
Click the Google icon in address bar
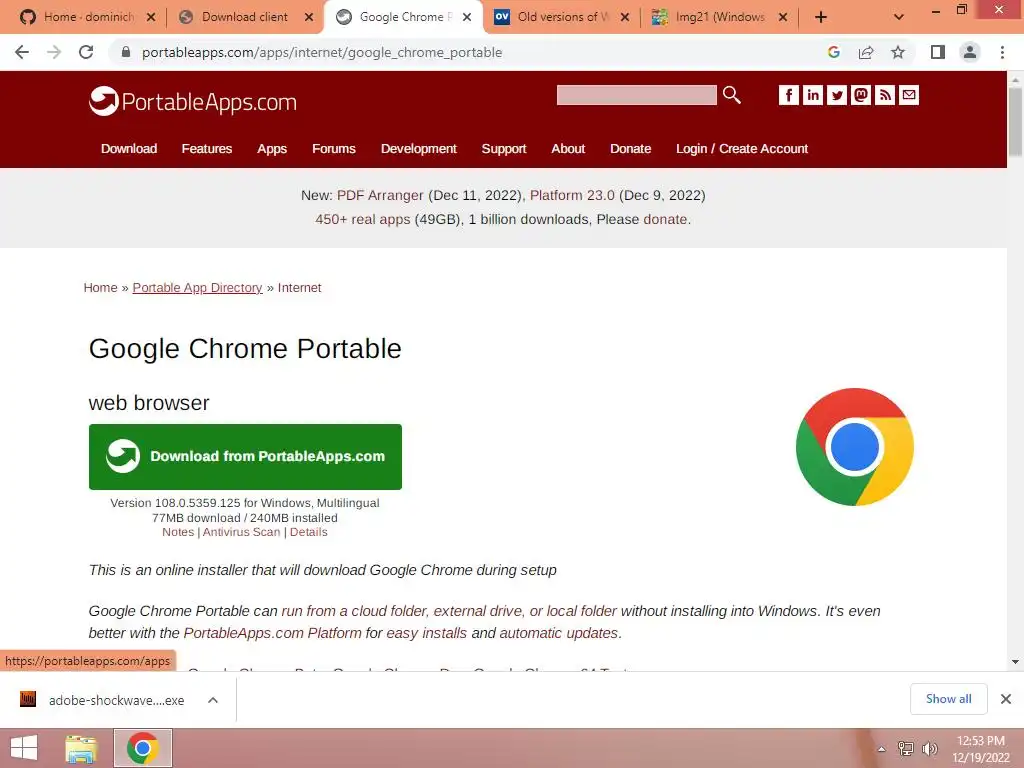point(833,52)
